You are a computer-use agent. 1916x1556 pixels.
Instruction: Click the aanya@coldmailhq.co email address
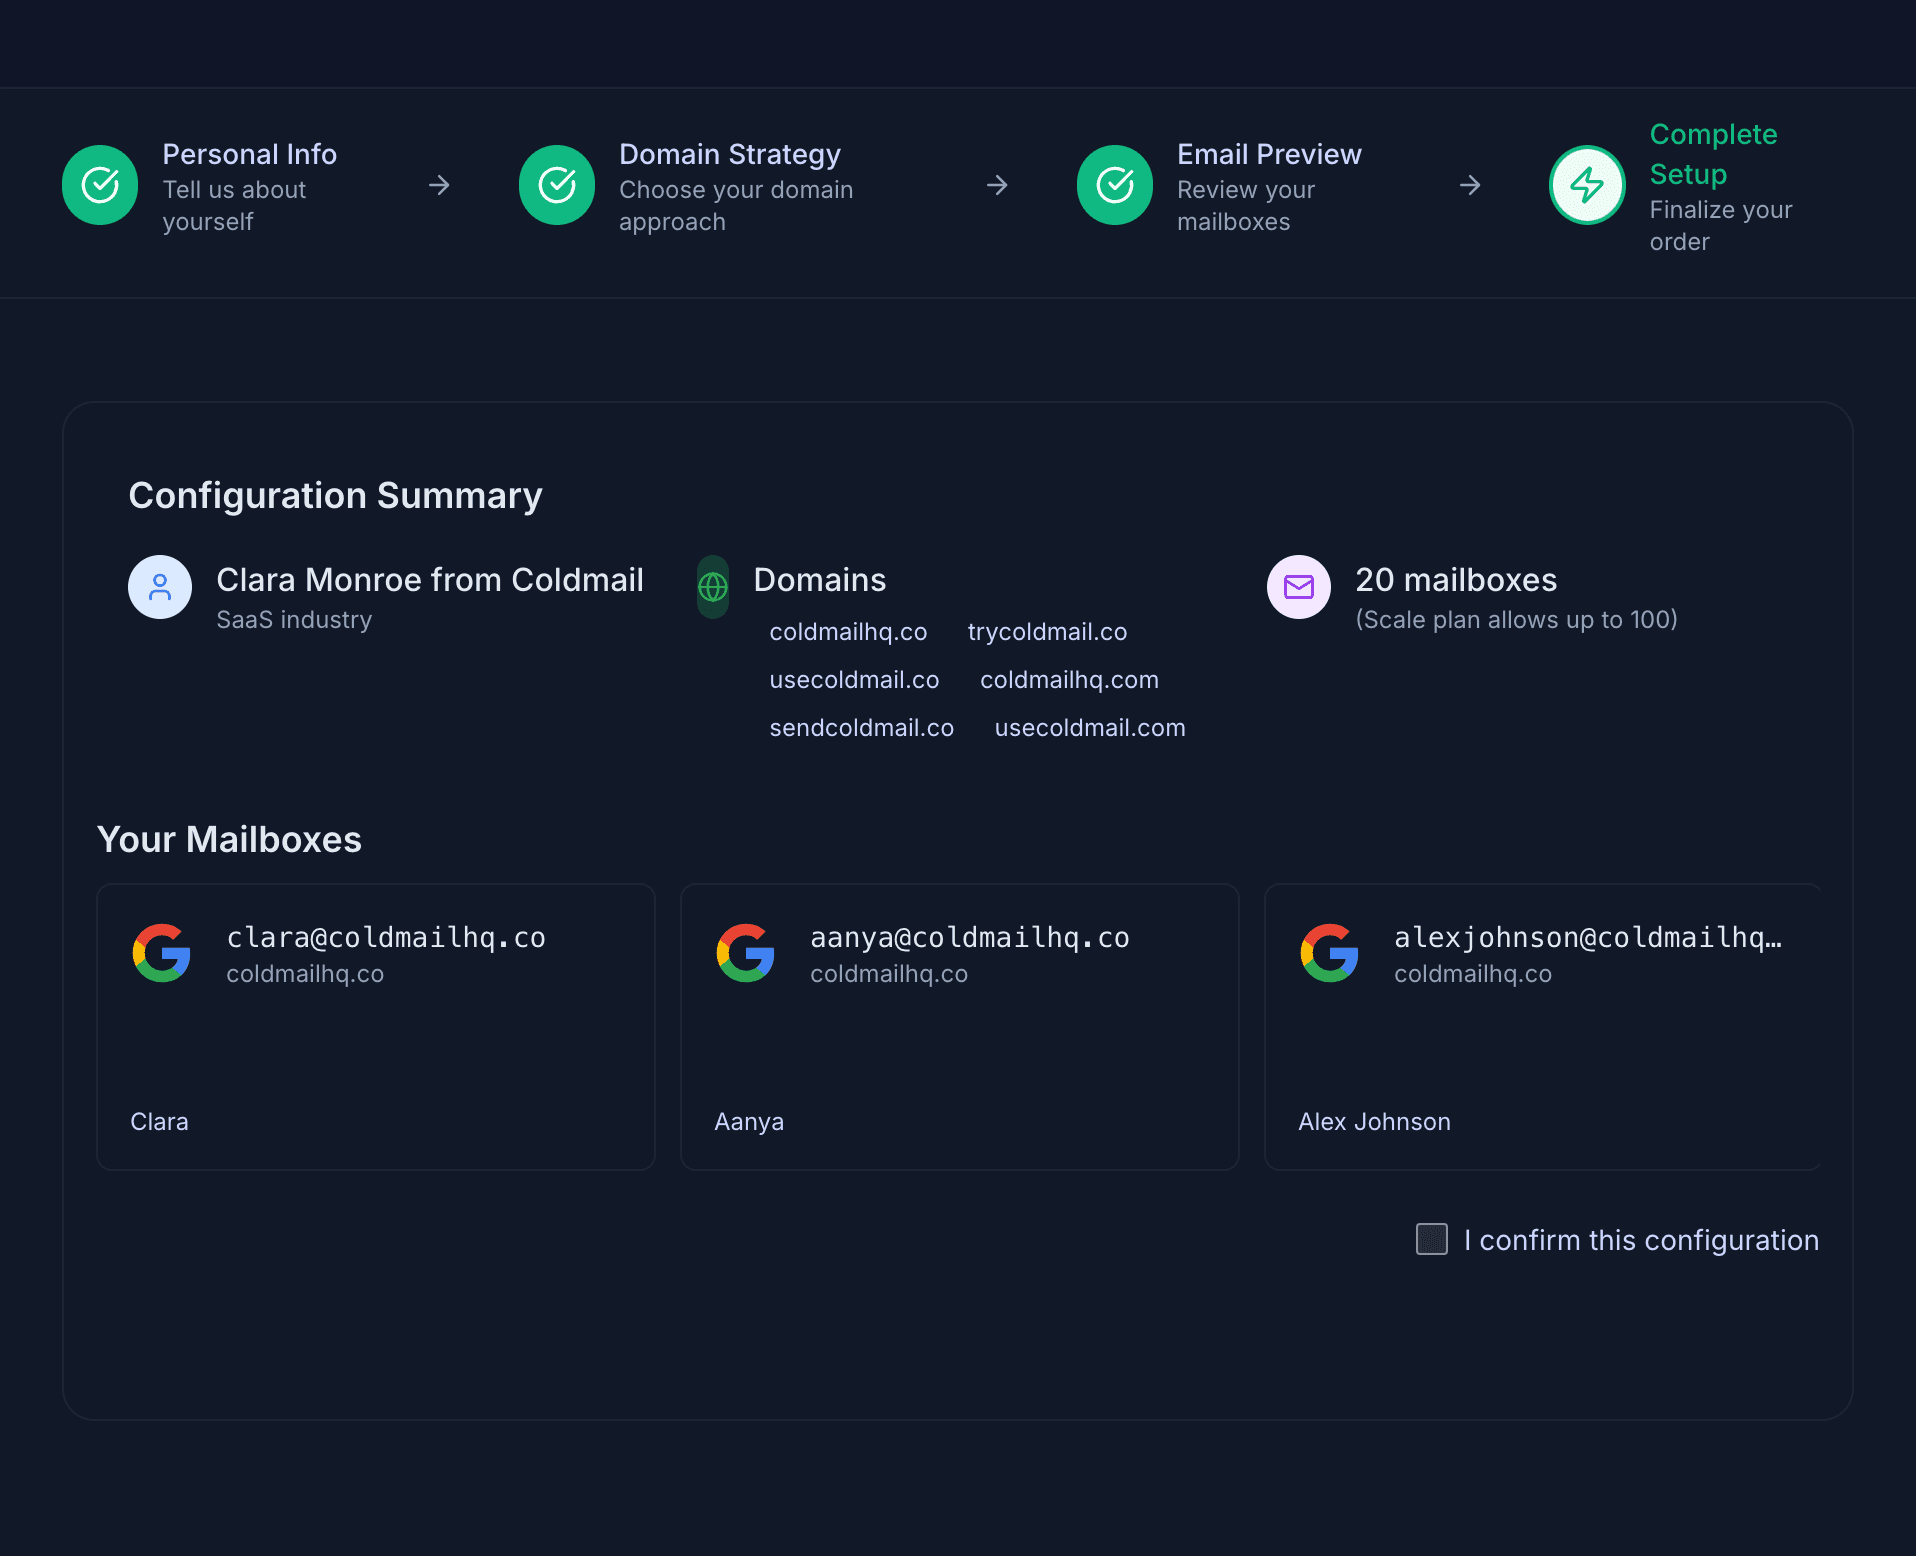click(970, 938)
